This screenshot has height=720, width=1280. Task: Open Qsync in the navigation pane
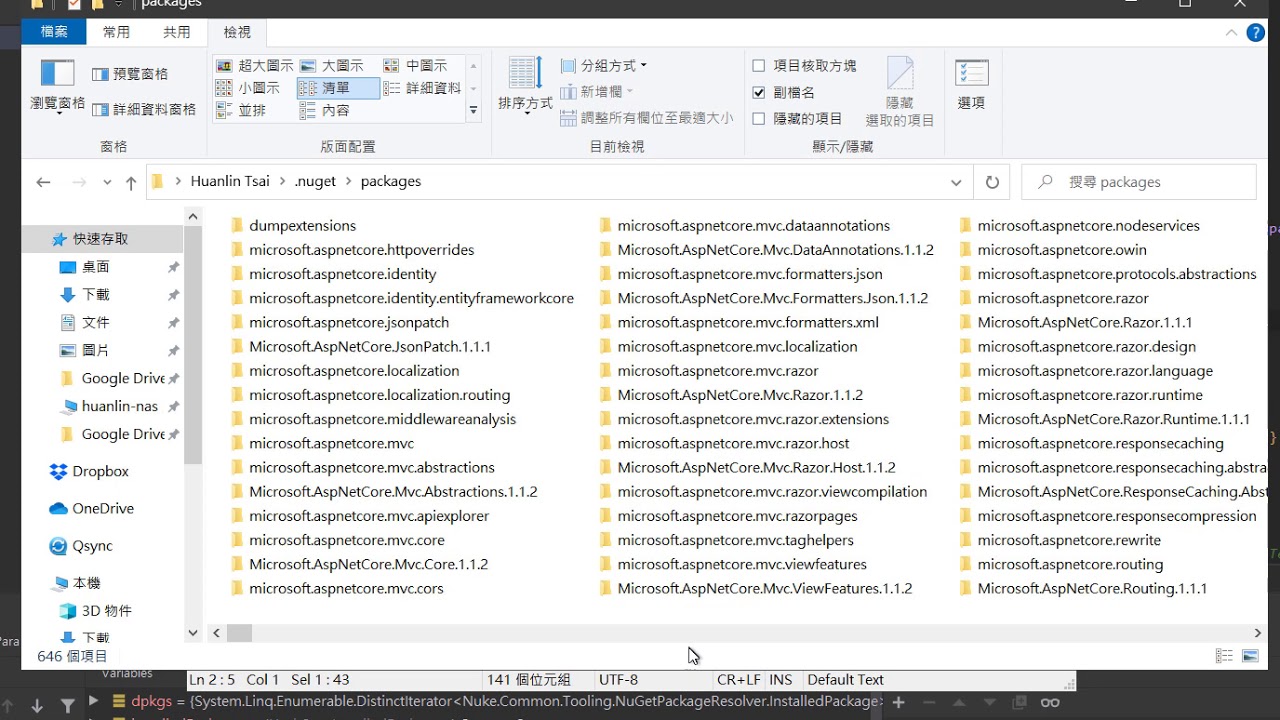(81, 546)
